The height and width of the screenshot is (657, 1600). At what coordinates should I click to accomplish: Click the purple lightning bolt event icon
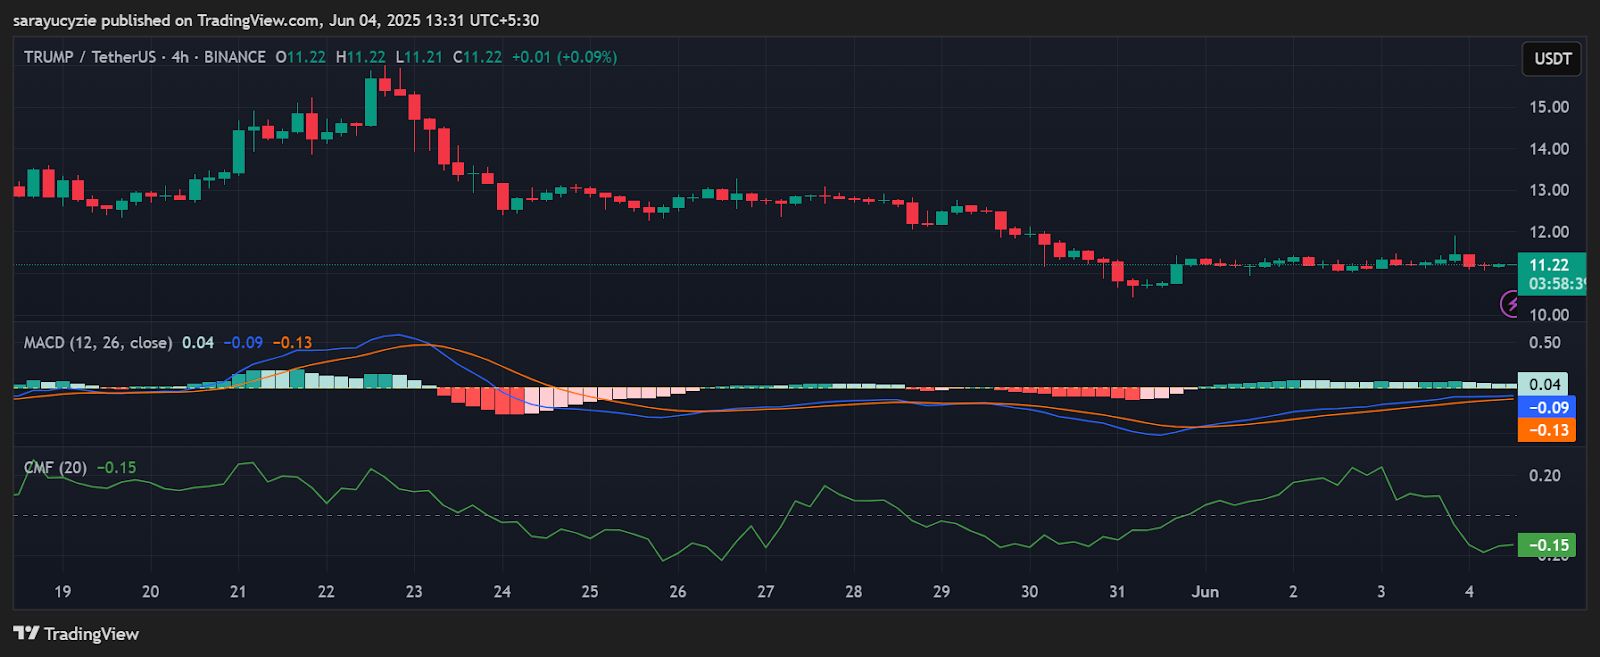pyautogui.click(x=1510, y=303)
